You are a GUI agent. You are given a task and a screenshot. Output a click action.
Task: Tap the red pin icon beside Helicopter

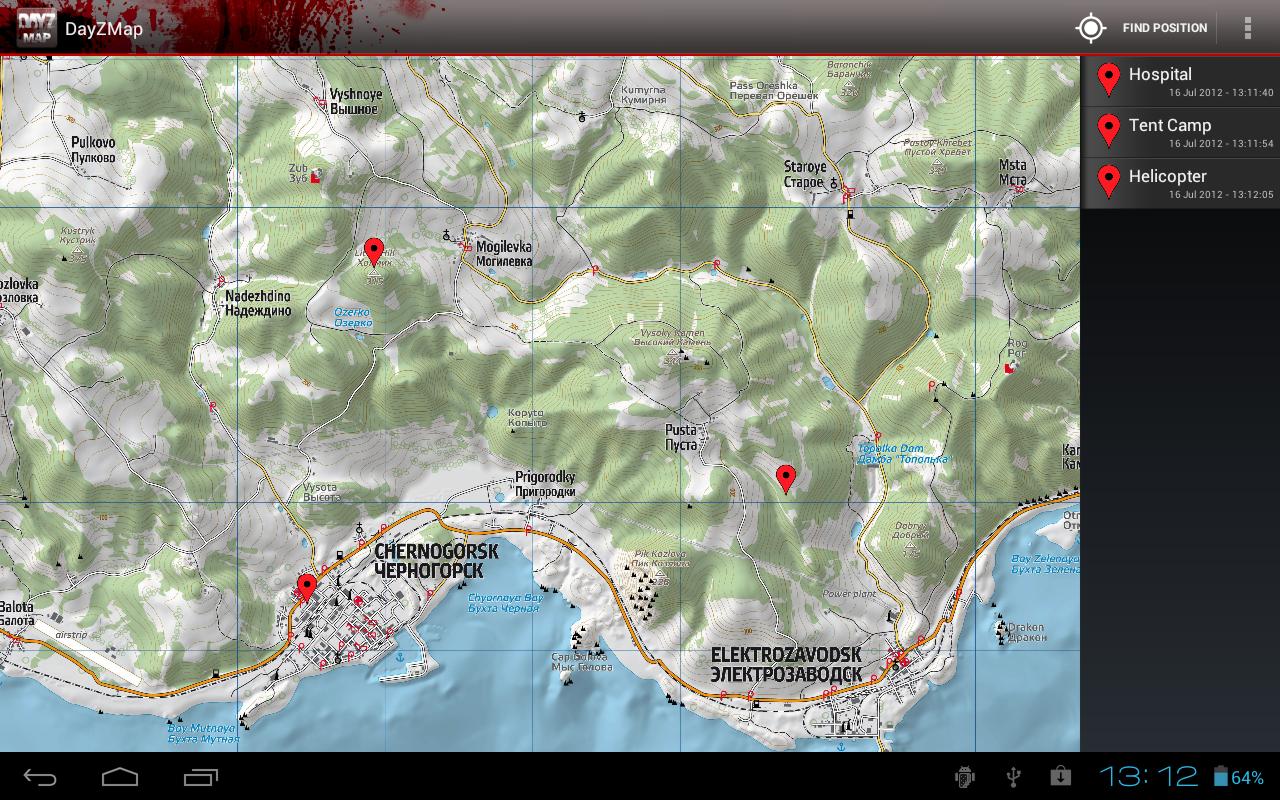pyautogui.click(x=1108, y=181)
